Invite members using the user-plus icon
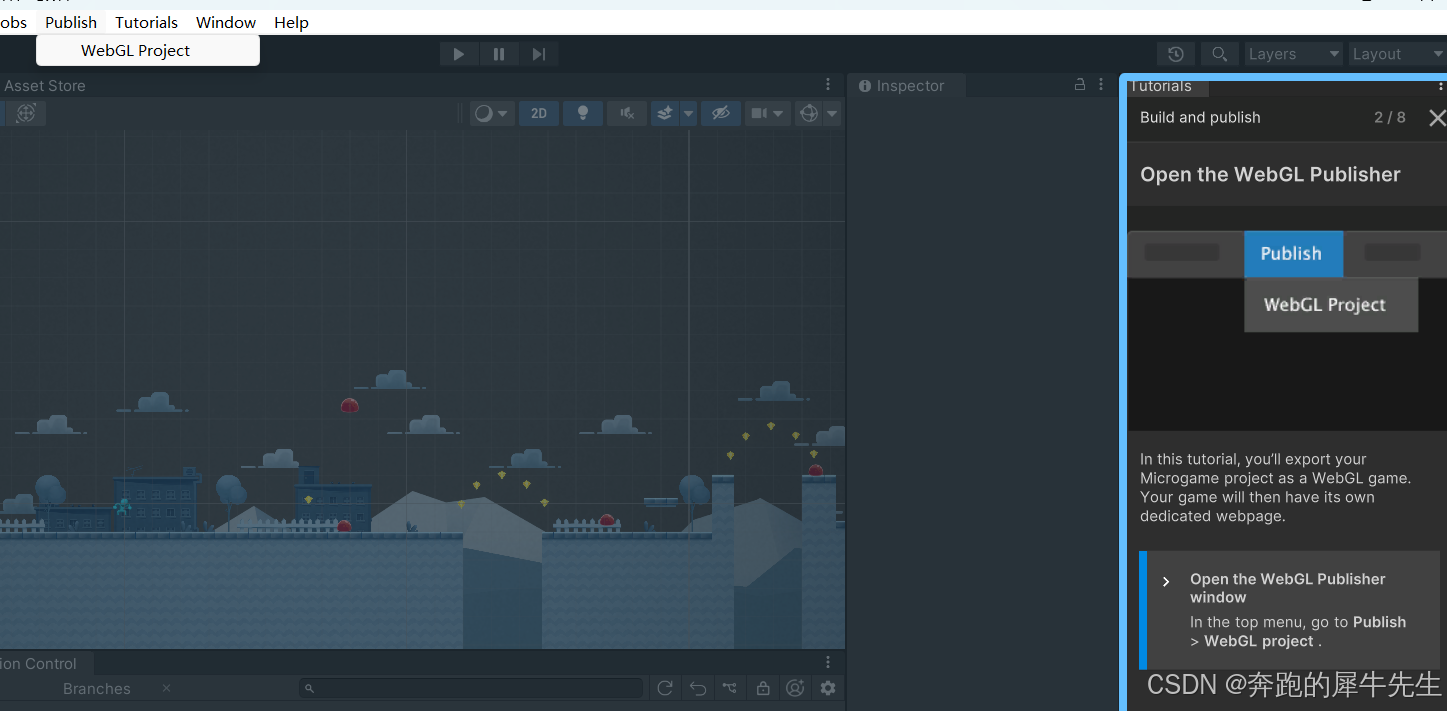 click(795, 688)
